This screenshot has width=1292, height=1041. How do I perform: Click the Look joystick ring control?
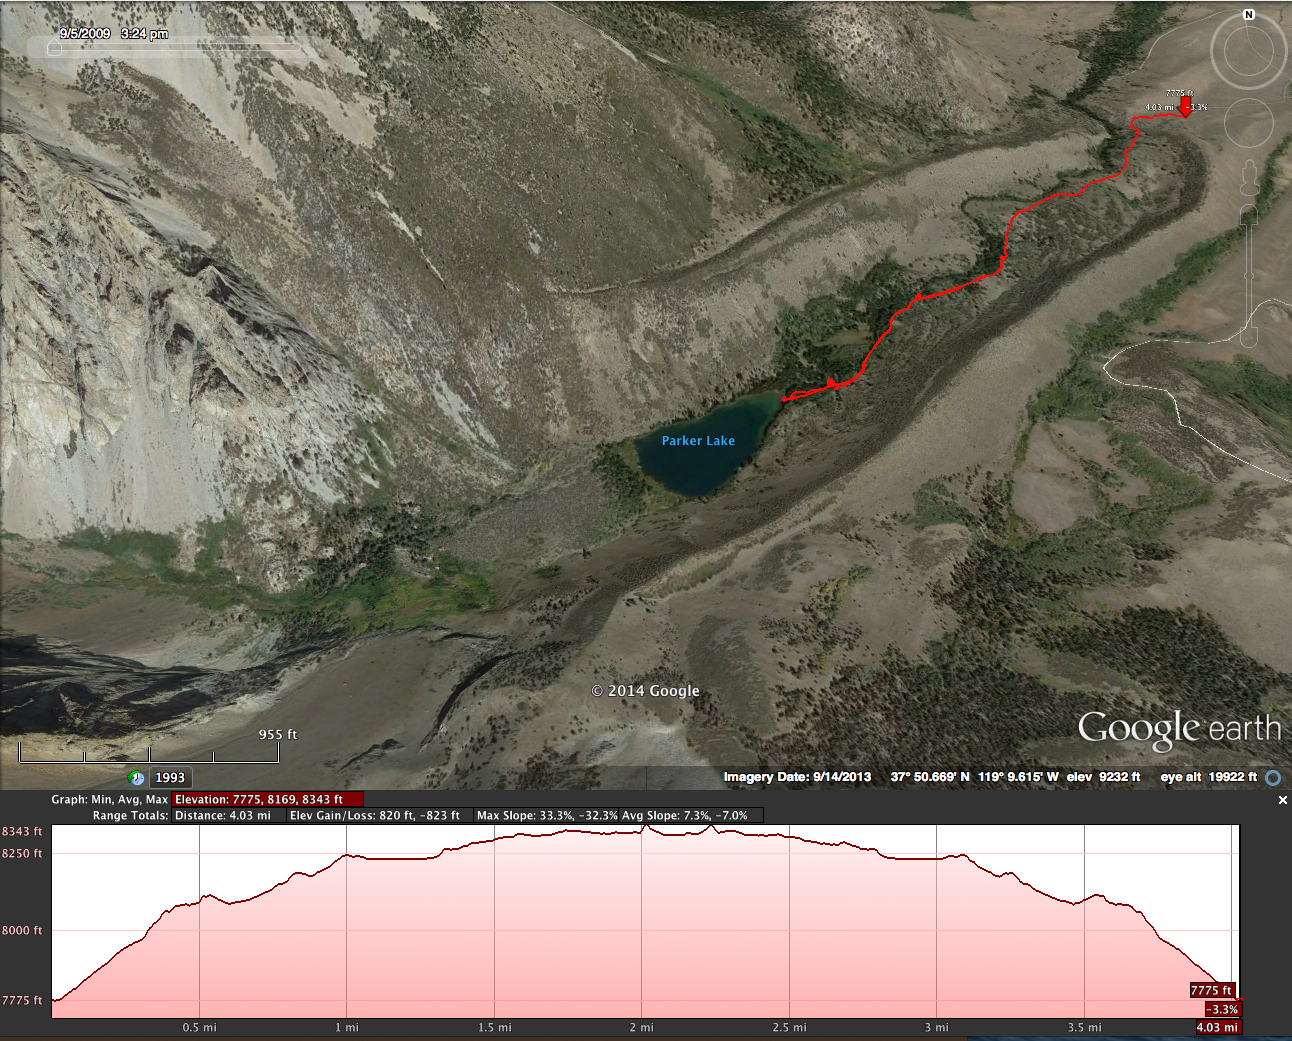pos(1248,53)
